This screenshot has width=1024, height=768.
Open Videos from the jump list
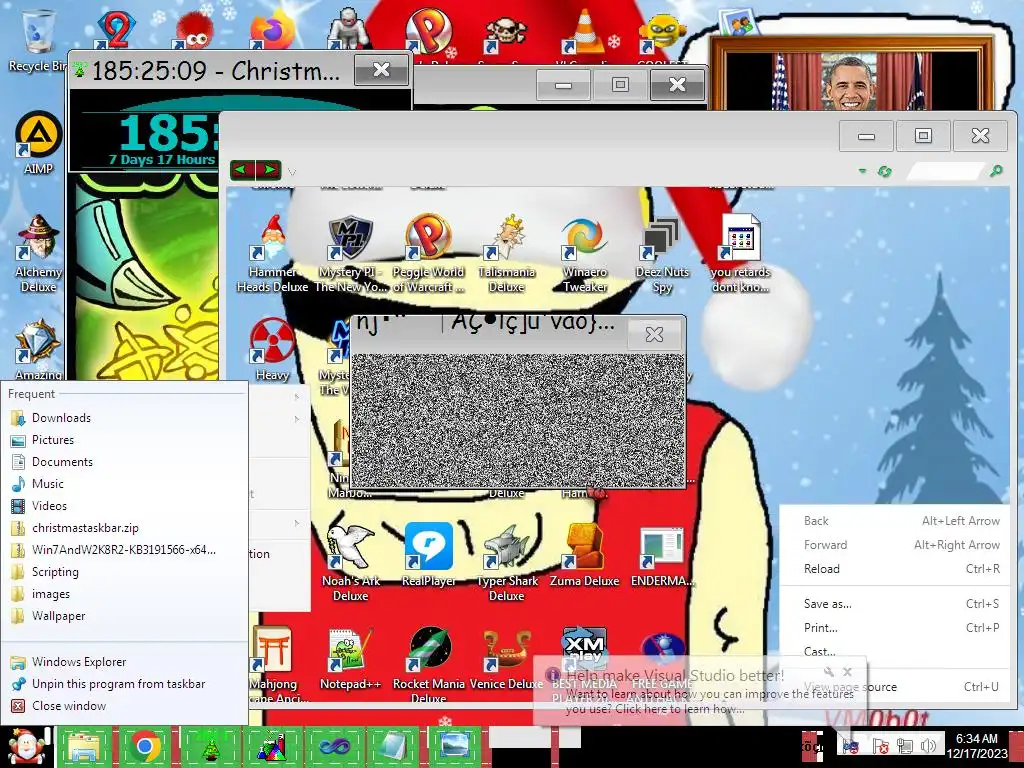(x=124, y=506)
